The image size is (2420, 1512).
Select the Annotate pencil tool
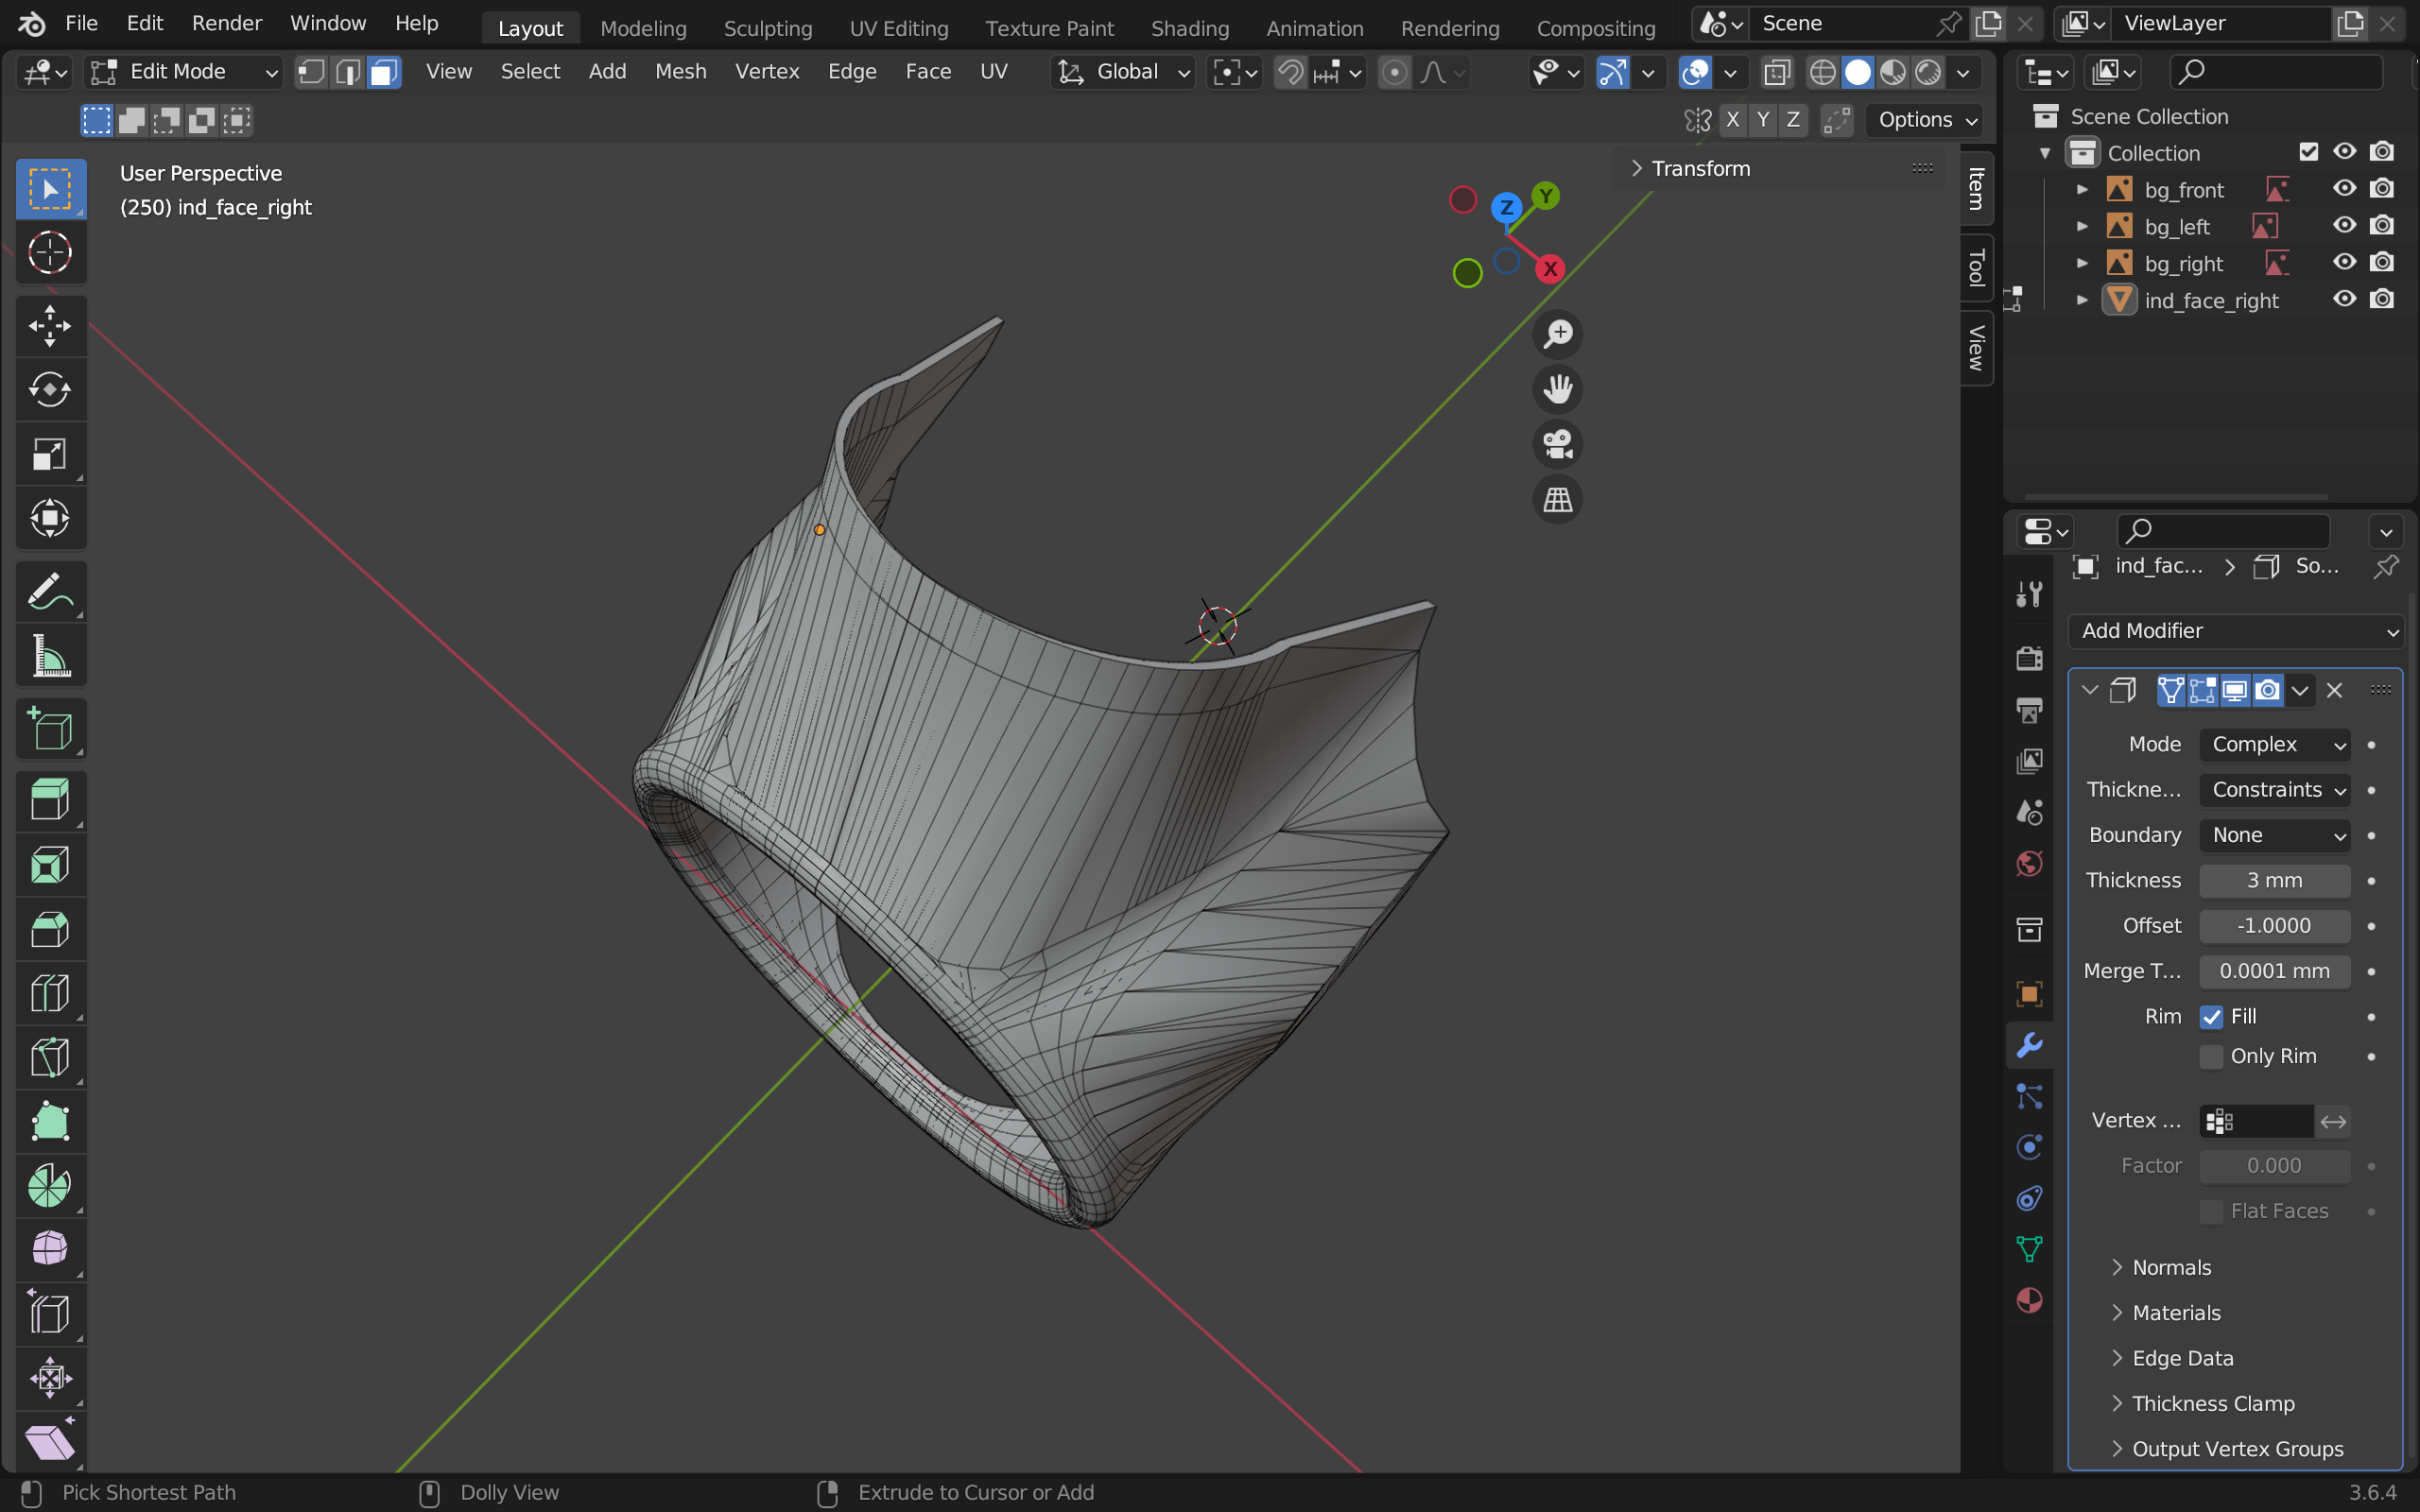(x=49, y=591)
